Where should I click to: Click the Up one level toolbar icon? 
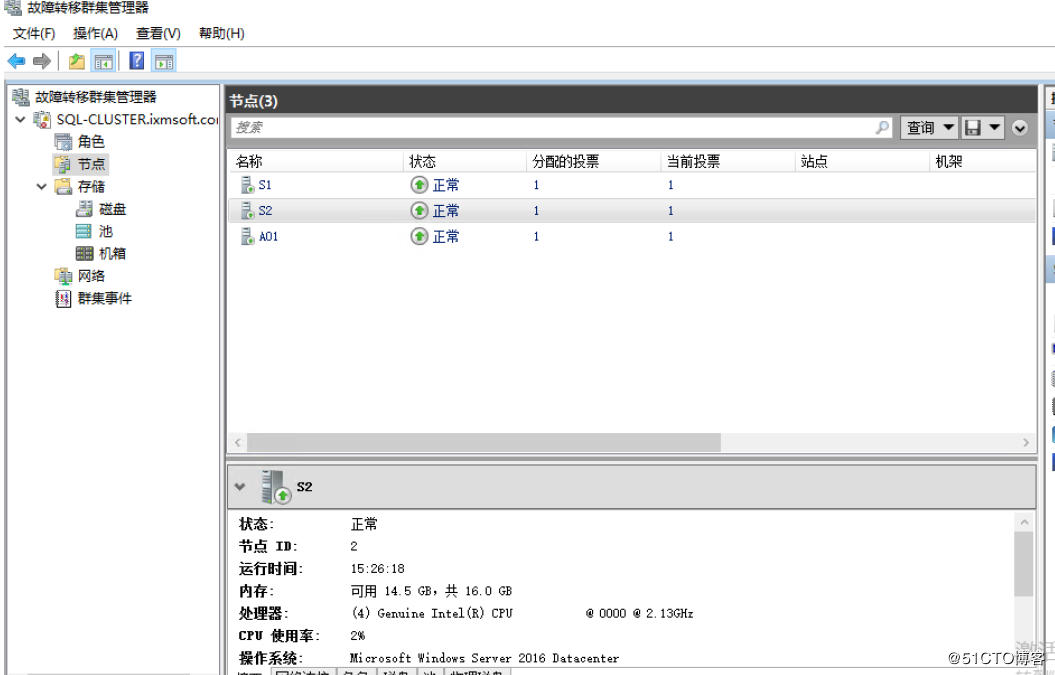pyautogui.click(x=77, y=61)
